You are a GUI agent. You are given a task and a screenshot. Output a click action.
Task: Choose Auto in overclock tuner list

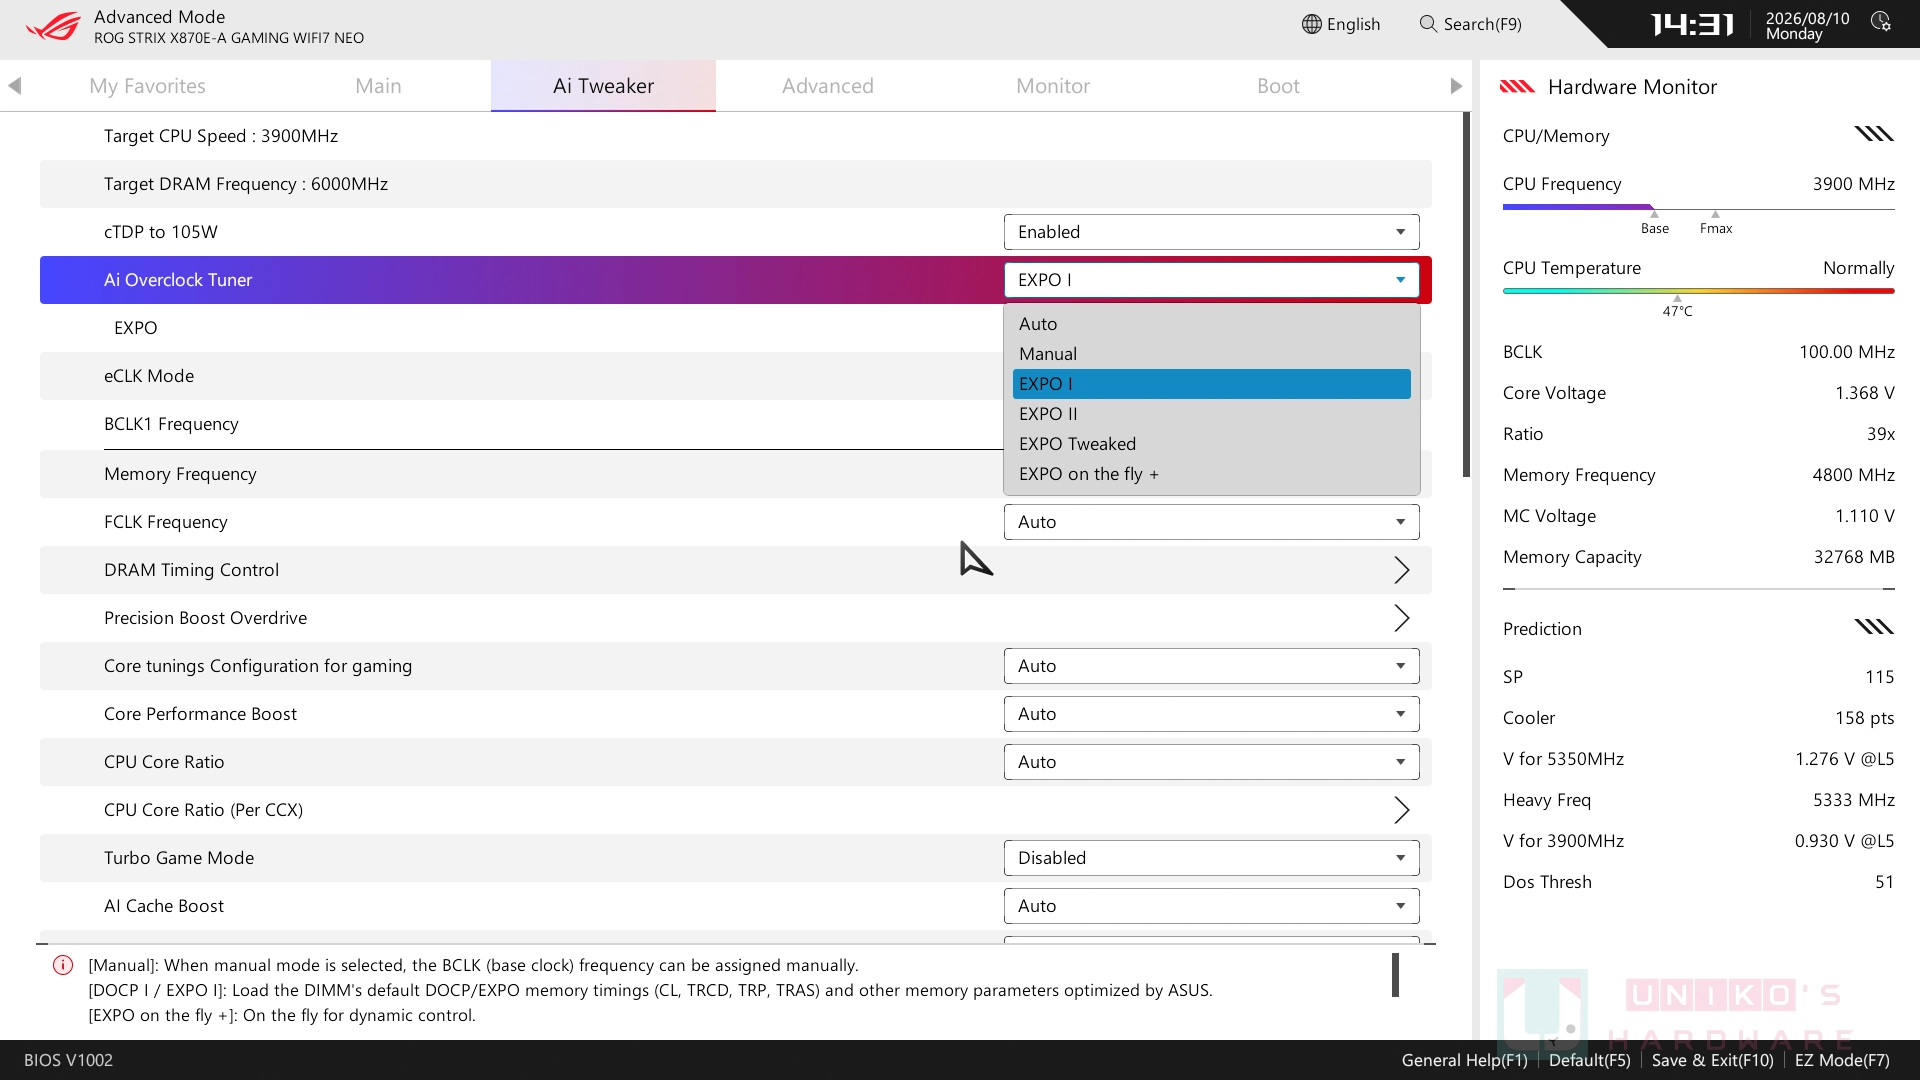1211,324
